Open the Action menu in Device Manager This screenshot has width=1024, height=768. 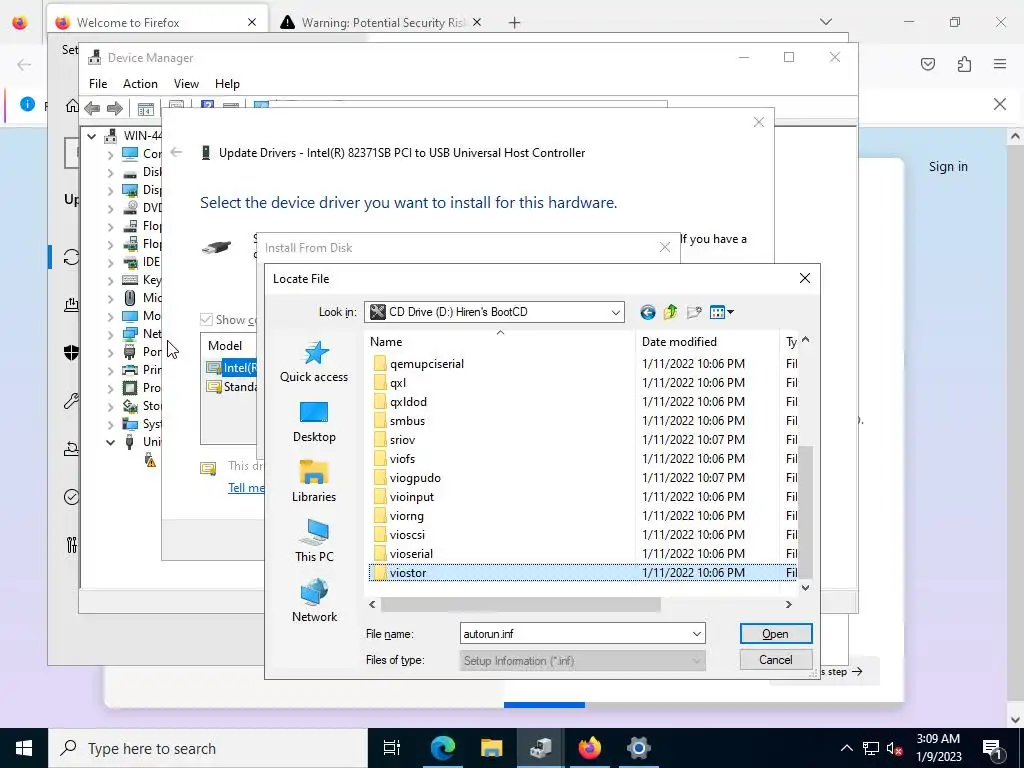click(x=140, y=84)
